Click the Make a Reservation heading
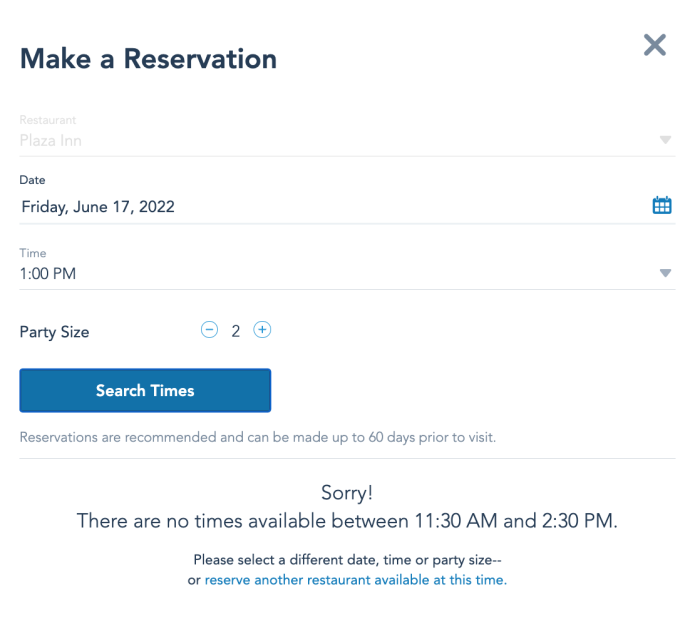 coord(148,59)
